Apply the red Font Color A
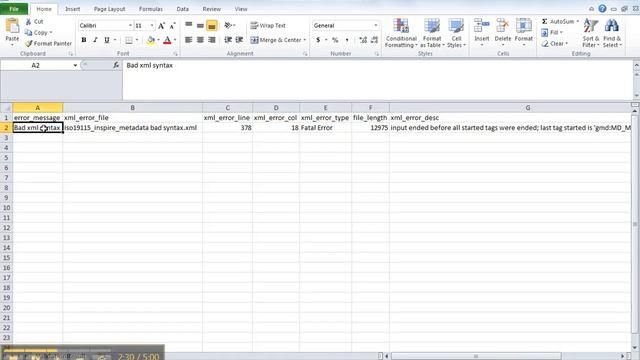The width and height of the screenshot is (640, 360). click(167, 40)
